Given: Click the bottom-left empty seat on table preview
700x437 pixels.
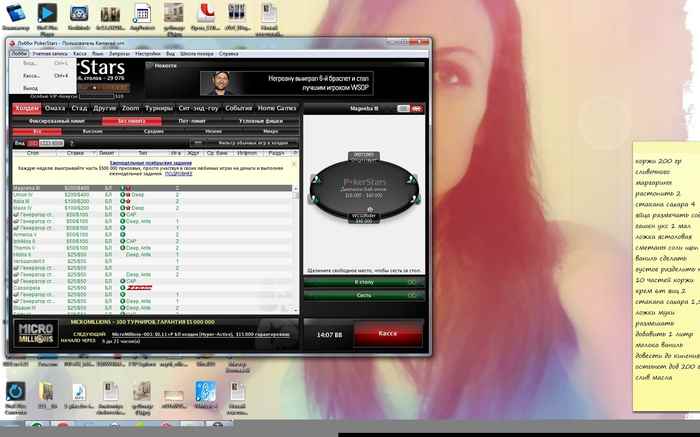Looking at the screenshot, I should [313, 198].
